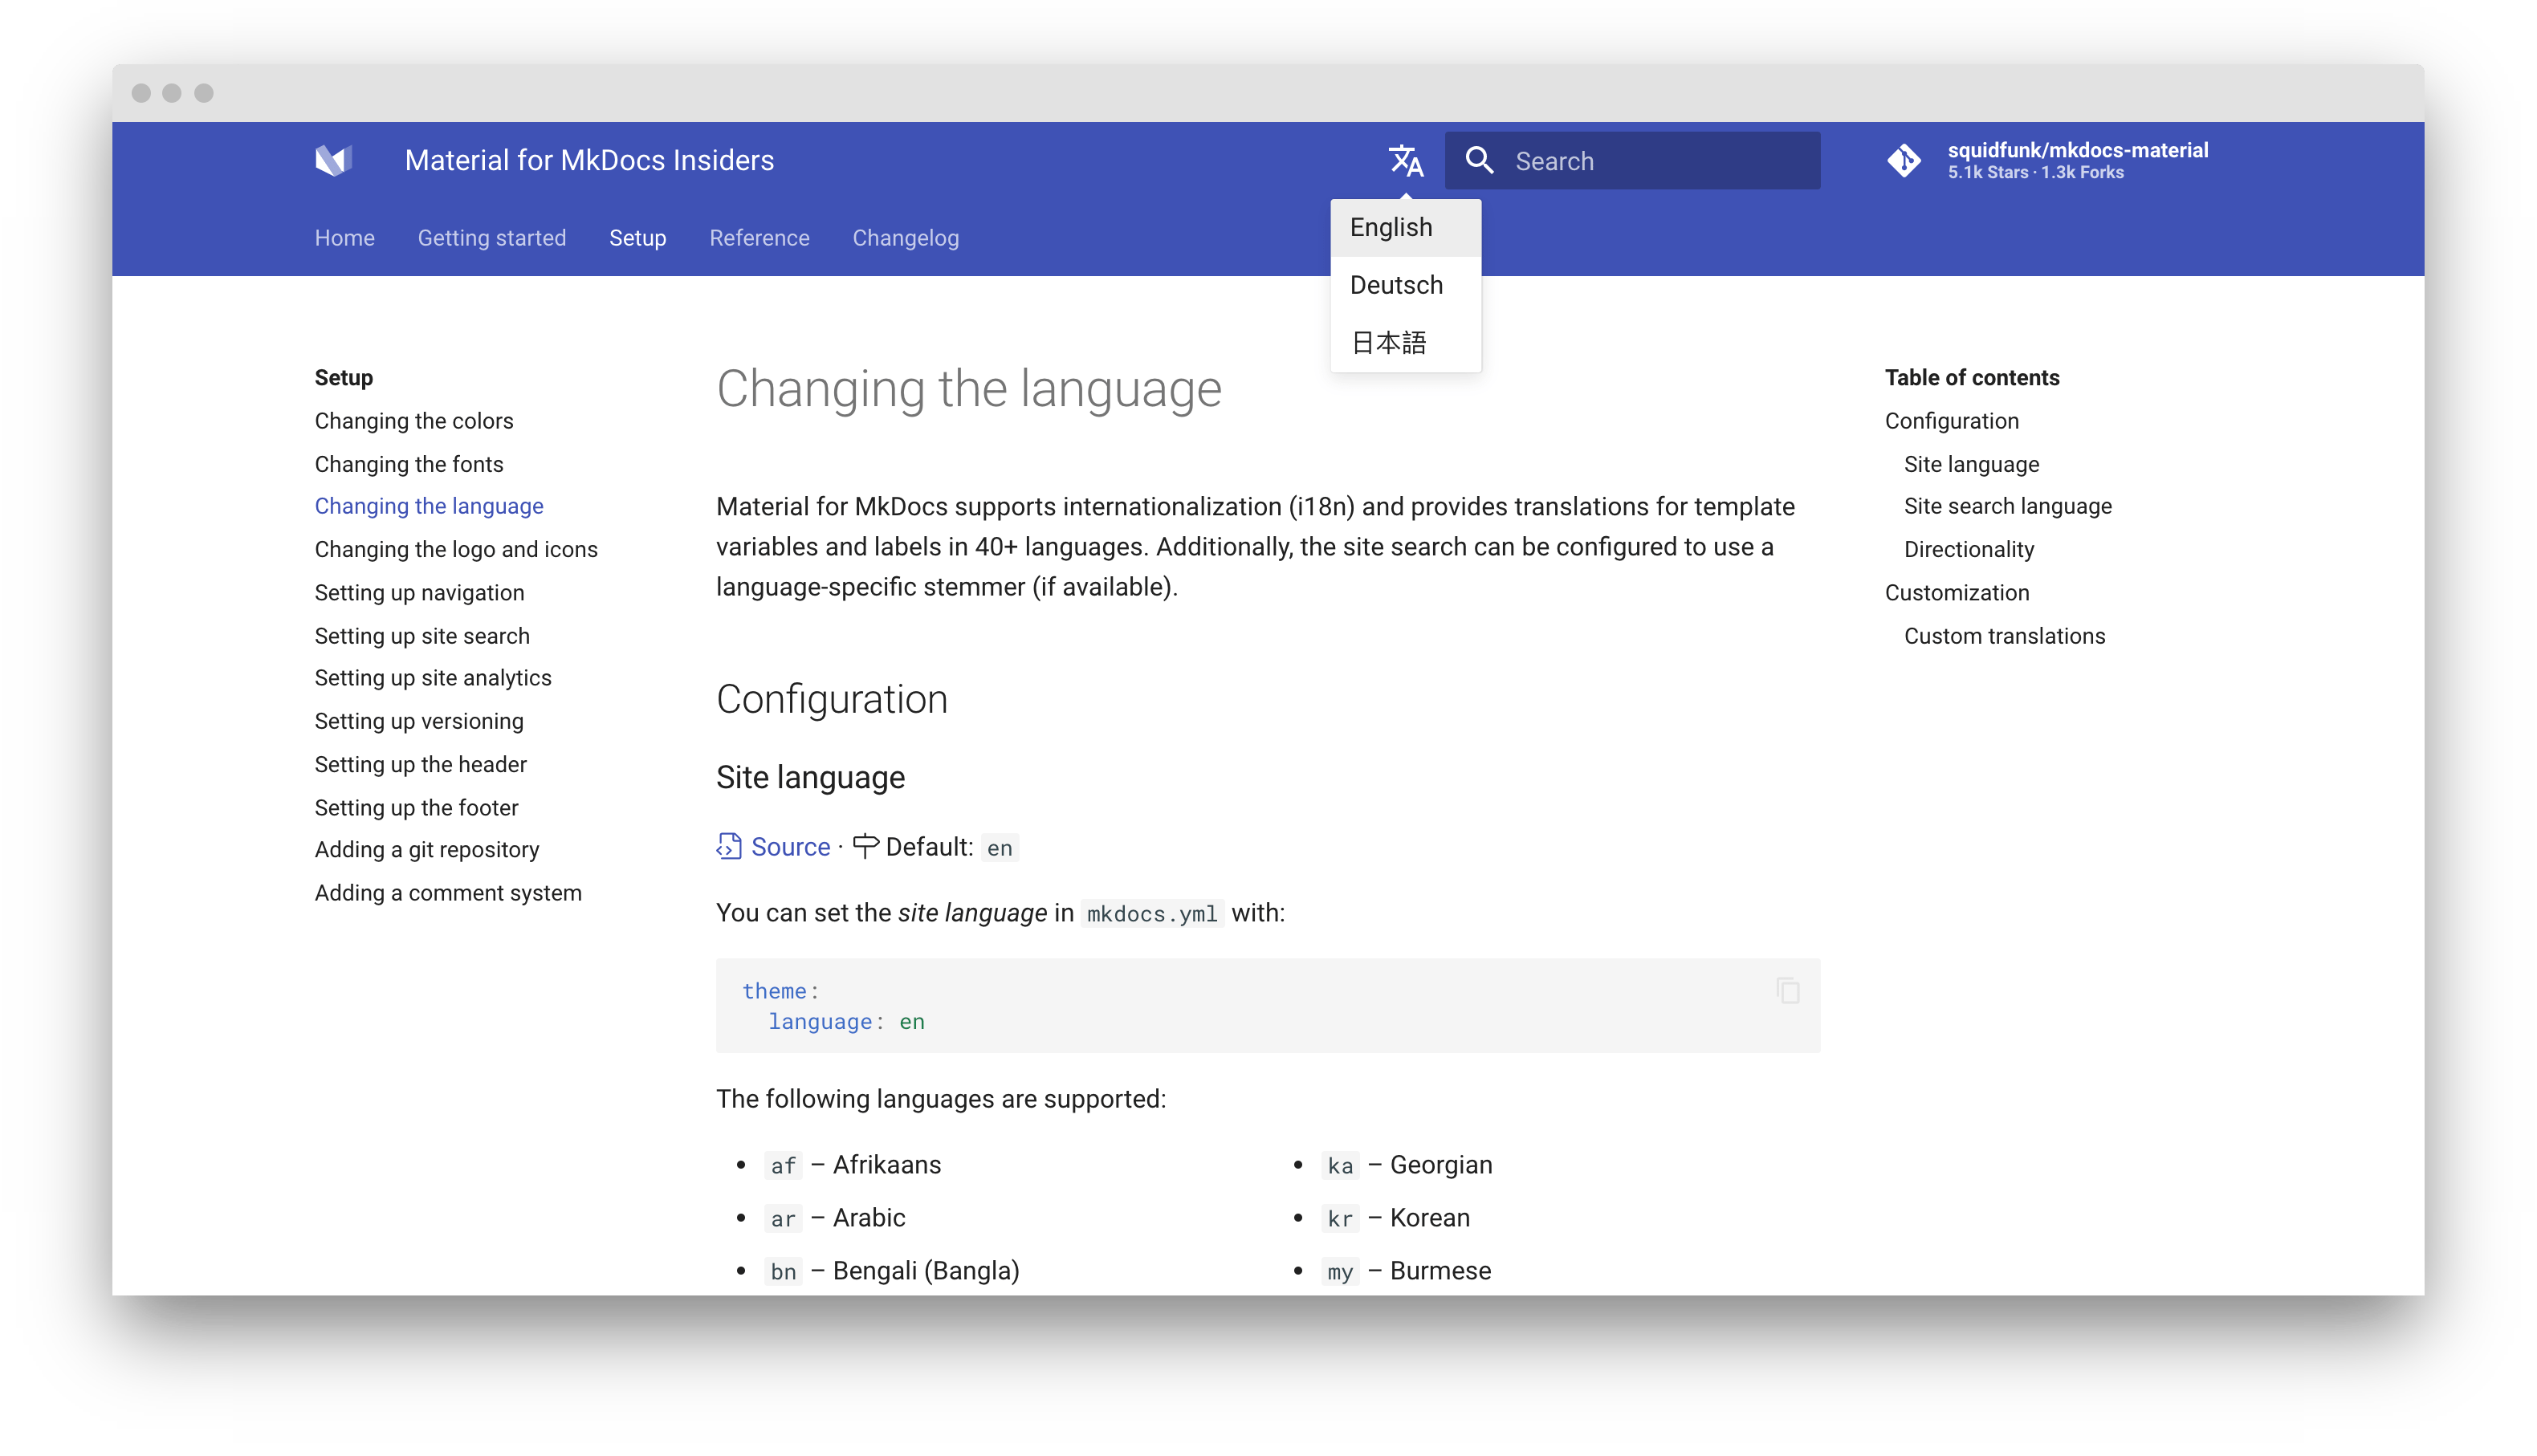Jump to Customization in table of contents
The height and width of the screenshot is (1456, 2537).
[x=1957, y=593]
